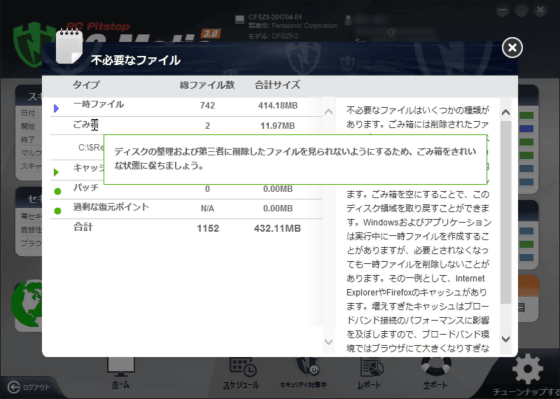This screenshot has width=560, height=399.
Task: Click the laptop icon beside CFSZ5 model
Action: coord(240,20)
